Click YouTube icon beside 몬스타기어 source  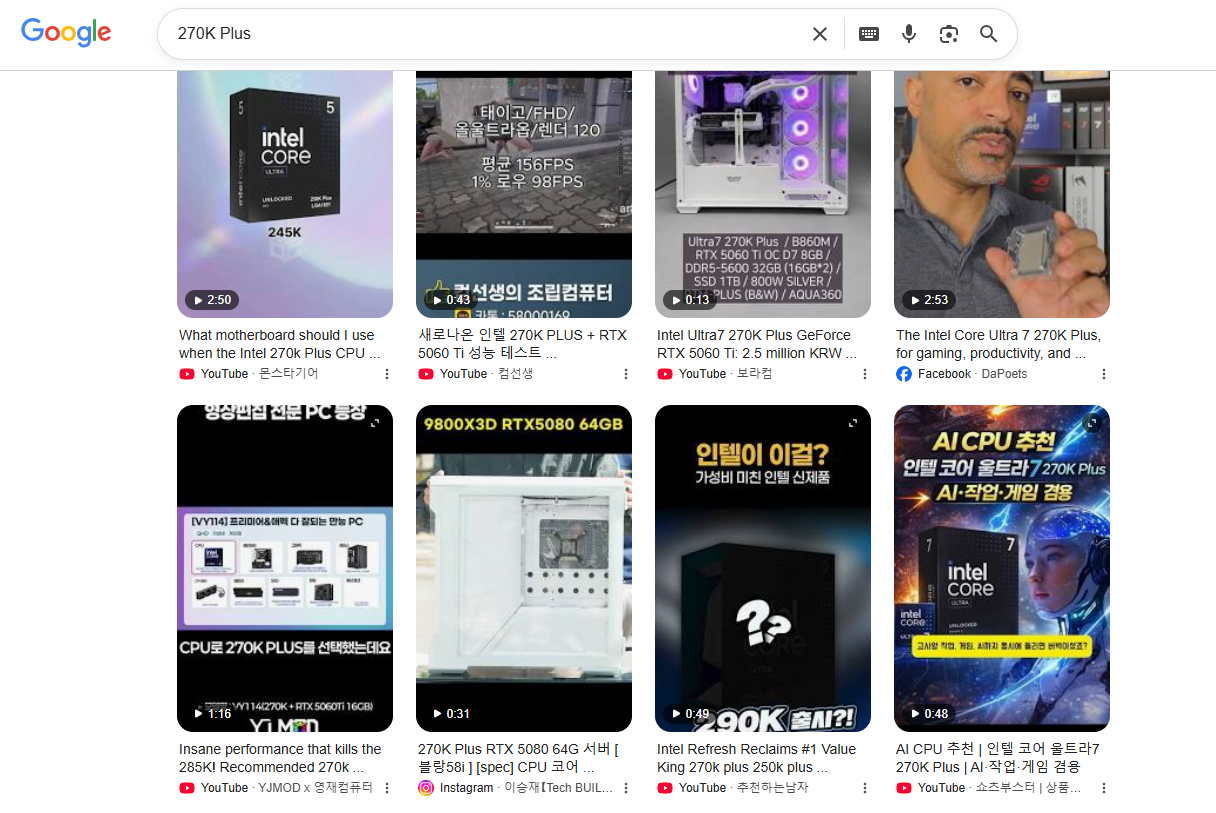(x=187, y=374)
